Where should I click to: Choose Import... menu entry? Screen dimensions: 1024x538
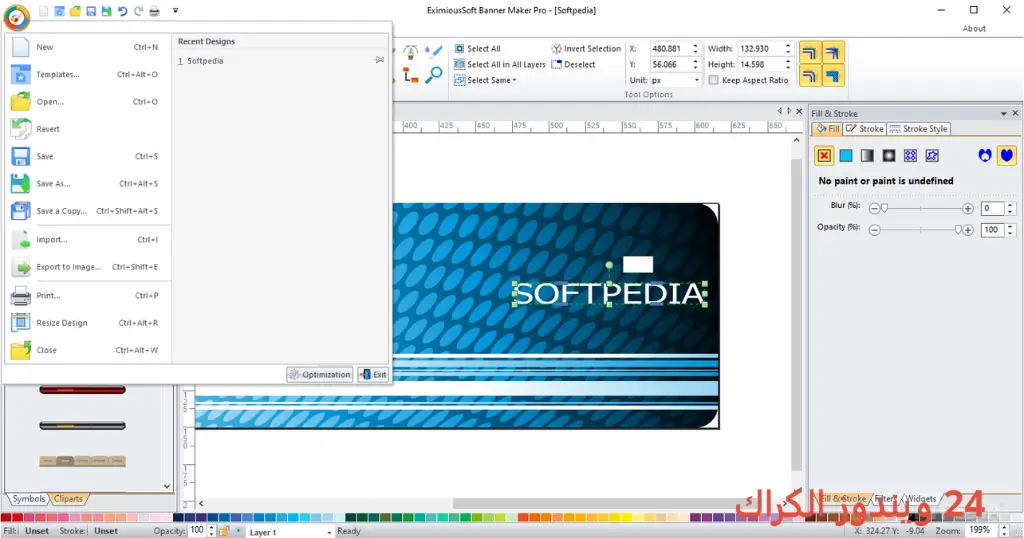click(x=88, y=240)
